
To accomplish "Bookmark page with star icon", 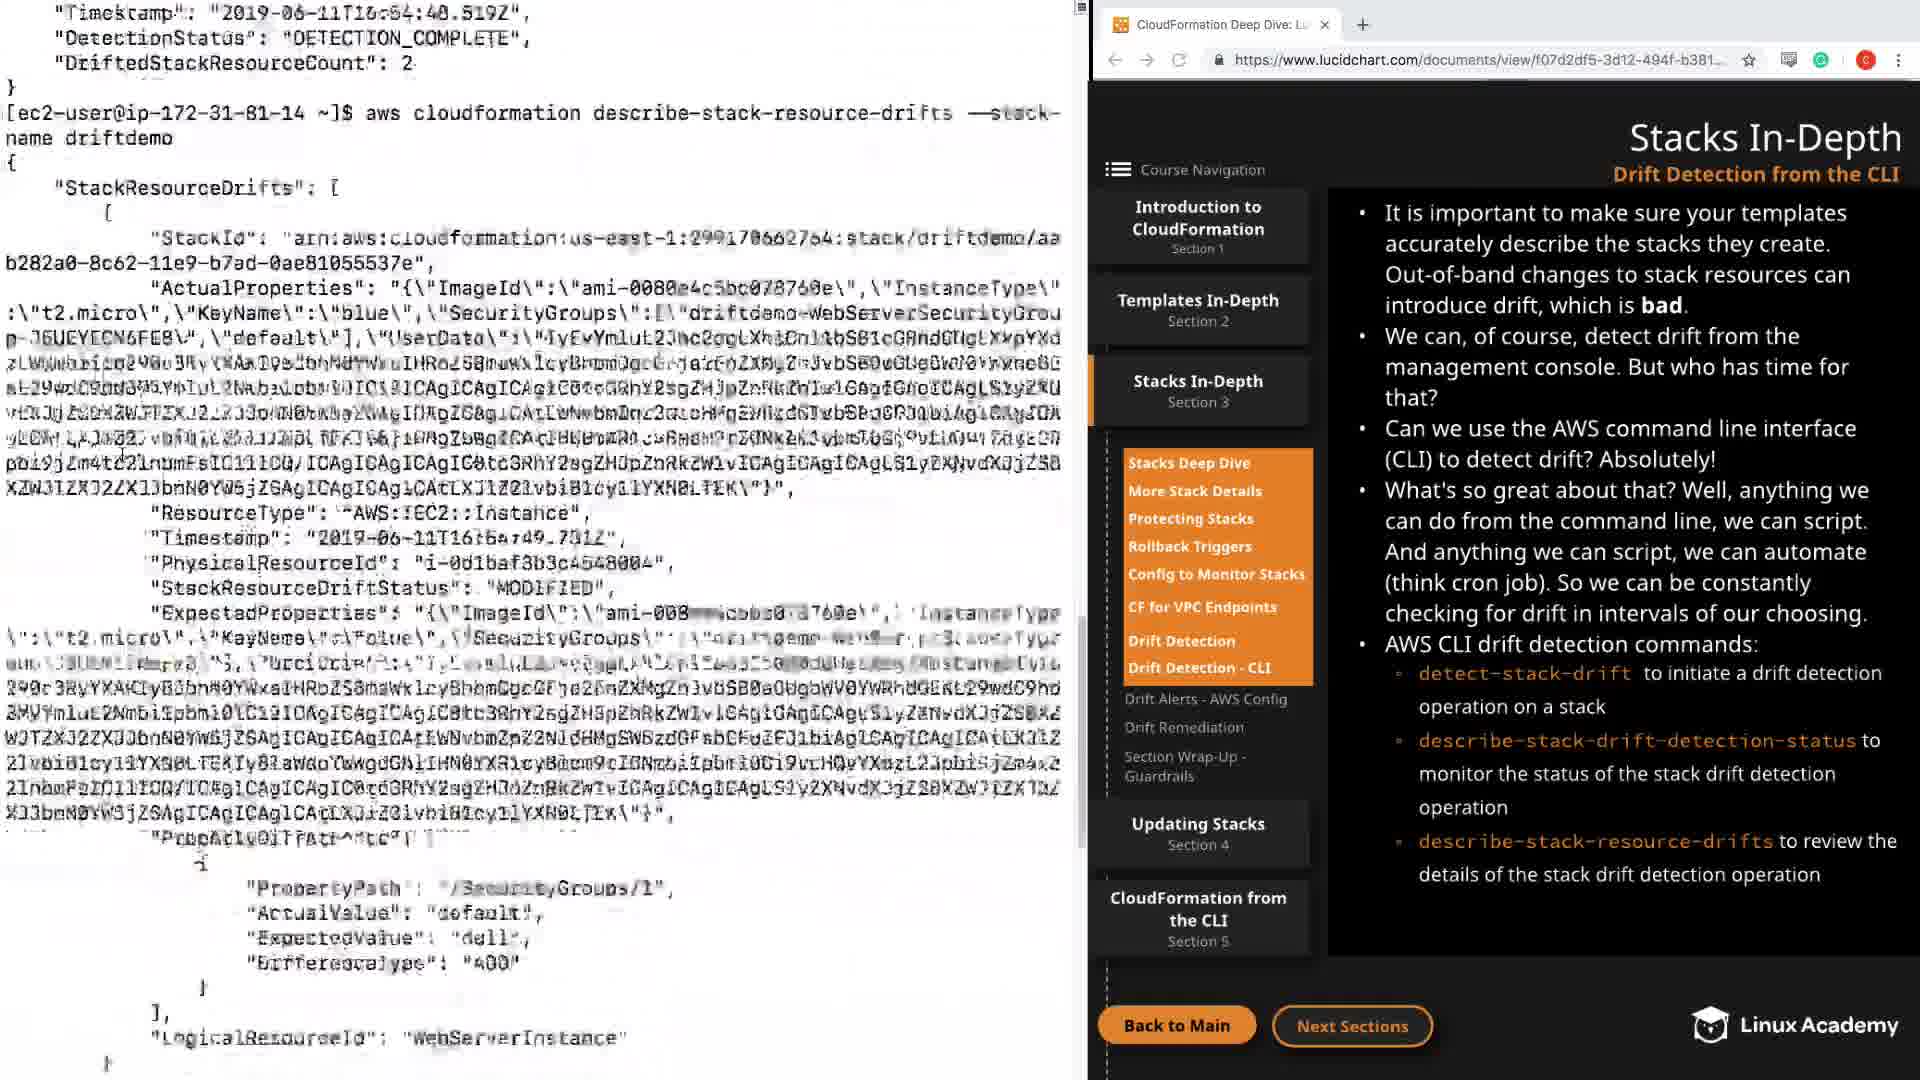I will point(1748,60).
